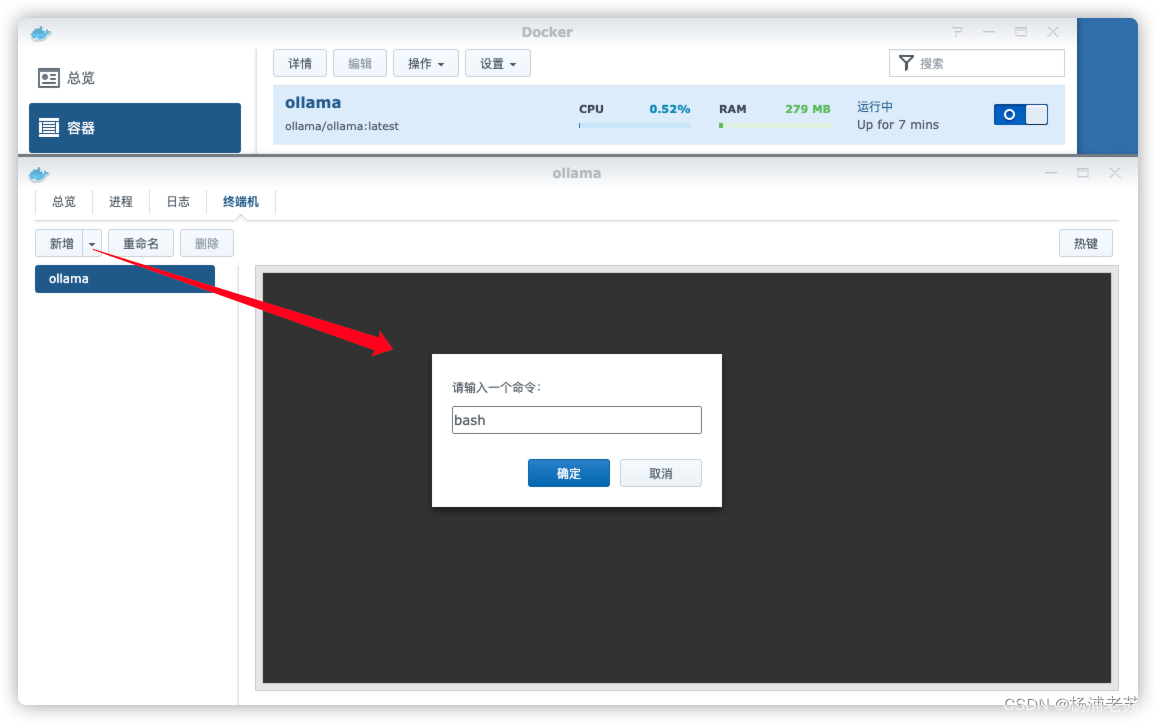The image size is (1156, 723).
Task: Click the 运行中 running status text
Action: point(875,107)
